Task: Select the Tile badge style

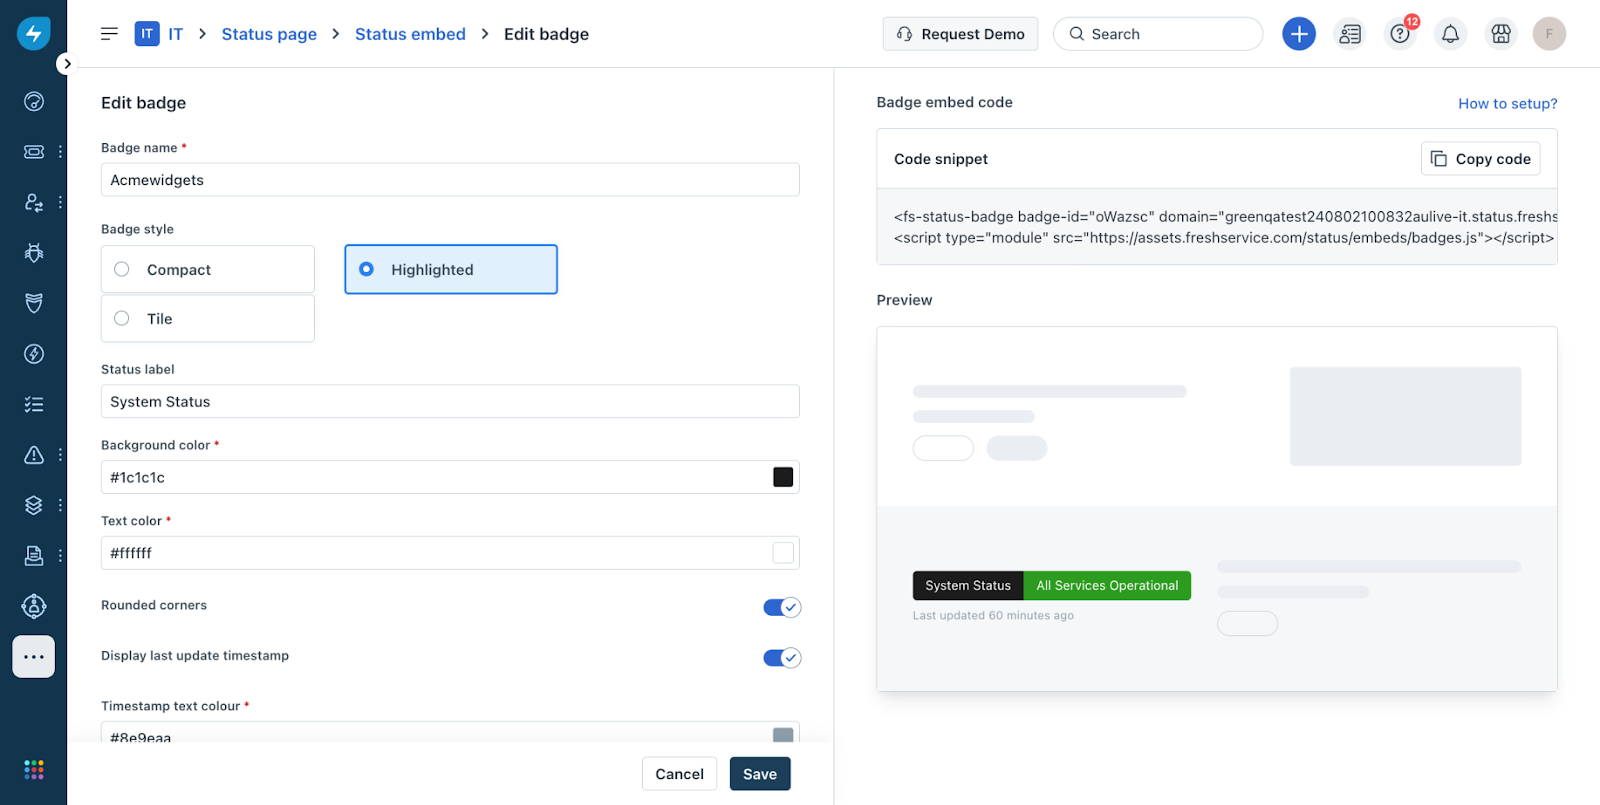Action: tap(208, 318)
